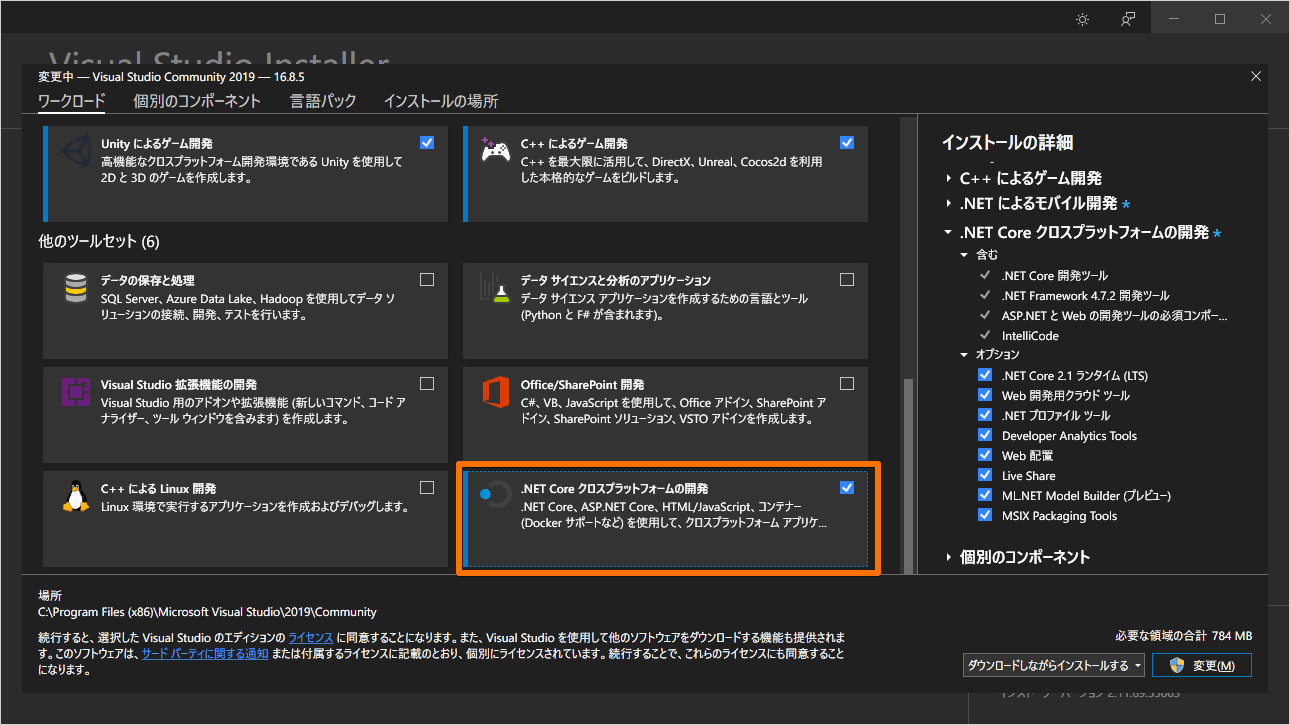This screenshot has width=1290, height=725.
Task: Click the 他のツールセット (6) heading
Action: (99, 242)
